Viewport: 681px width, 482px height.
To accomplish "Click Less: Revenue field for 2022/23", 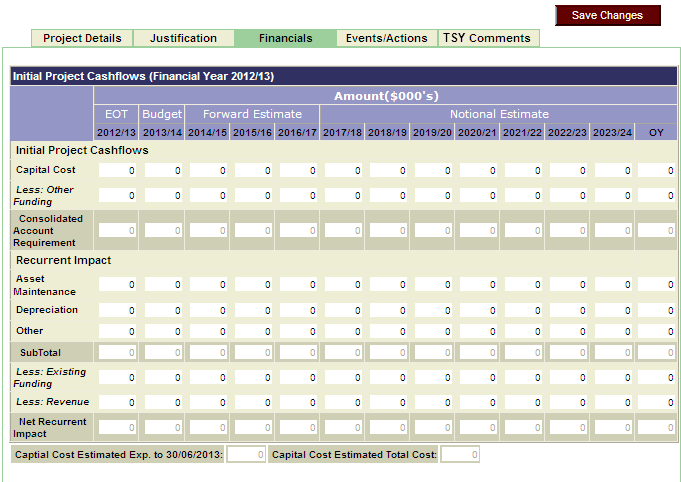I will click(x=567, y=402).
